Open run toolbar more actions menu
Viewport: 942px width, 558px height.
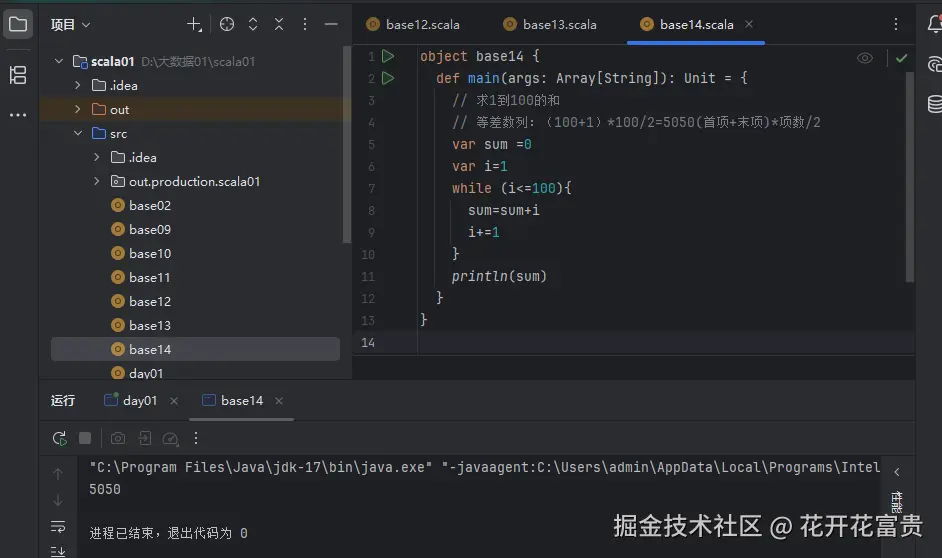[196, 438]
